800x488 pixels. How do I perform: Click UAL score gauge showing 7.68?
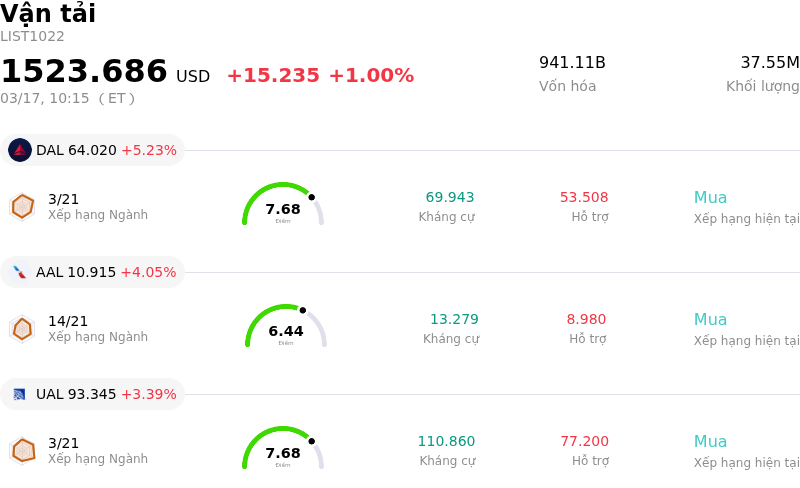283,449
